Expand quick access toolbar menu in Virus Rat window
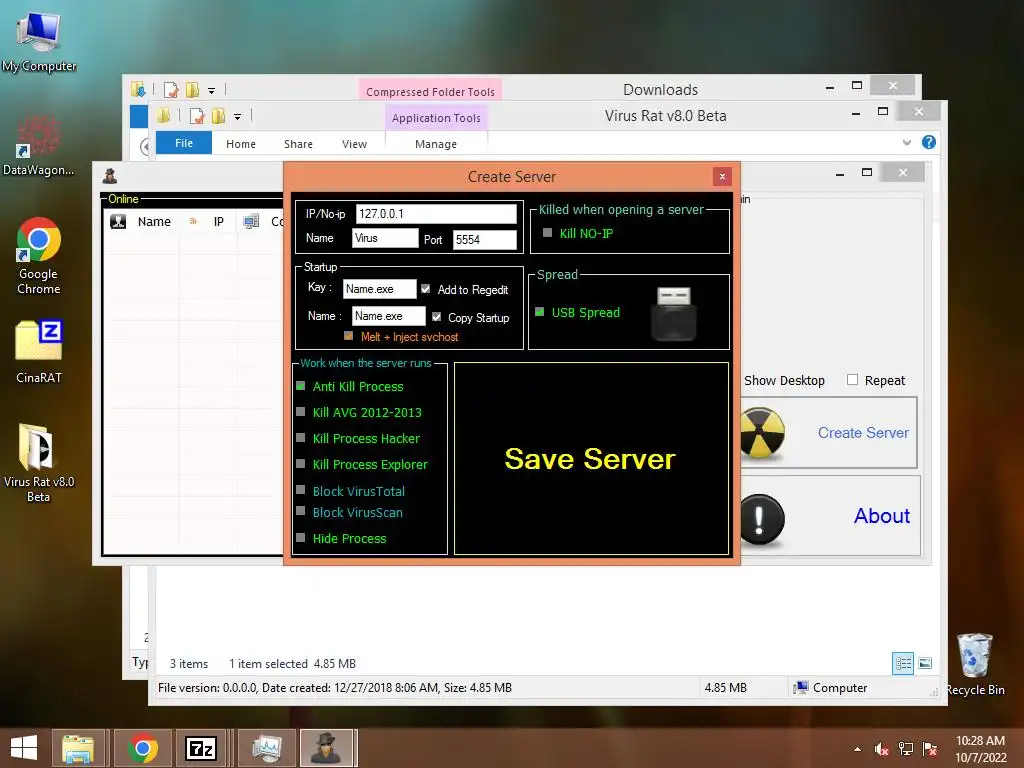1024x768 pixels. click(x=238, y=117)
